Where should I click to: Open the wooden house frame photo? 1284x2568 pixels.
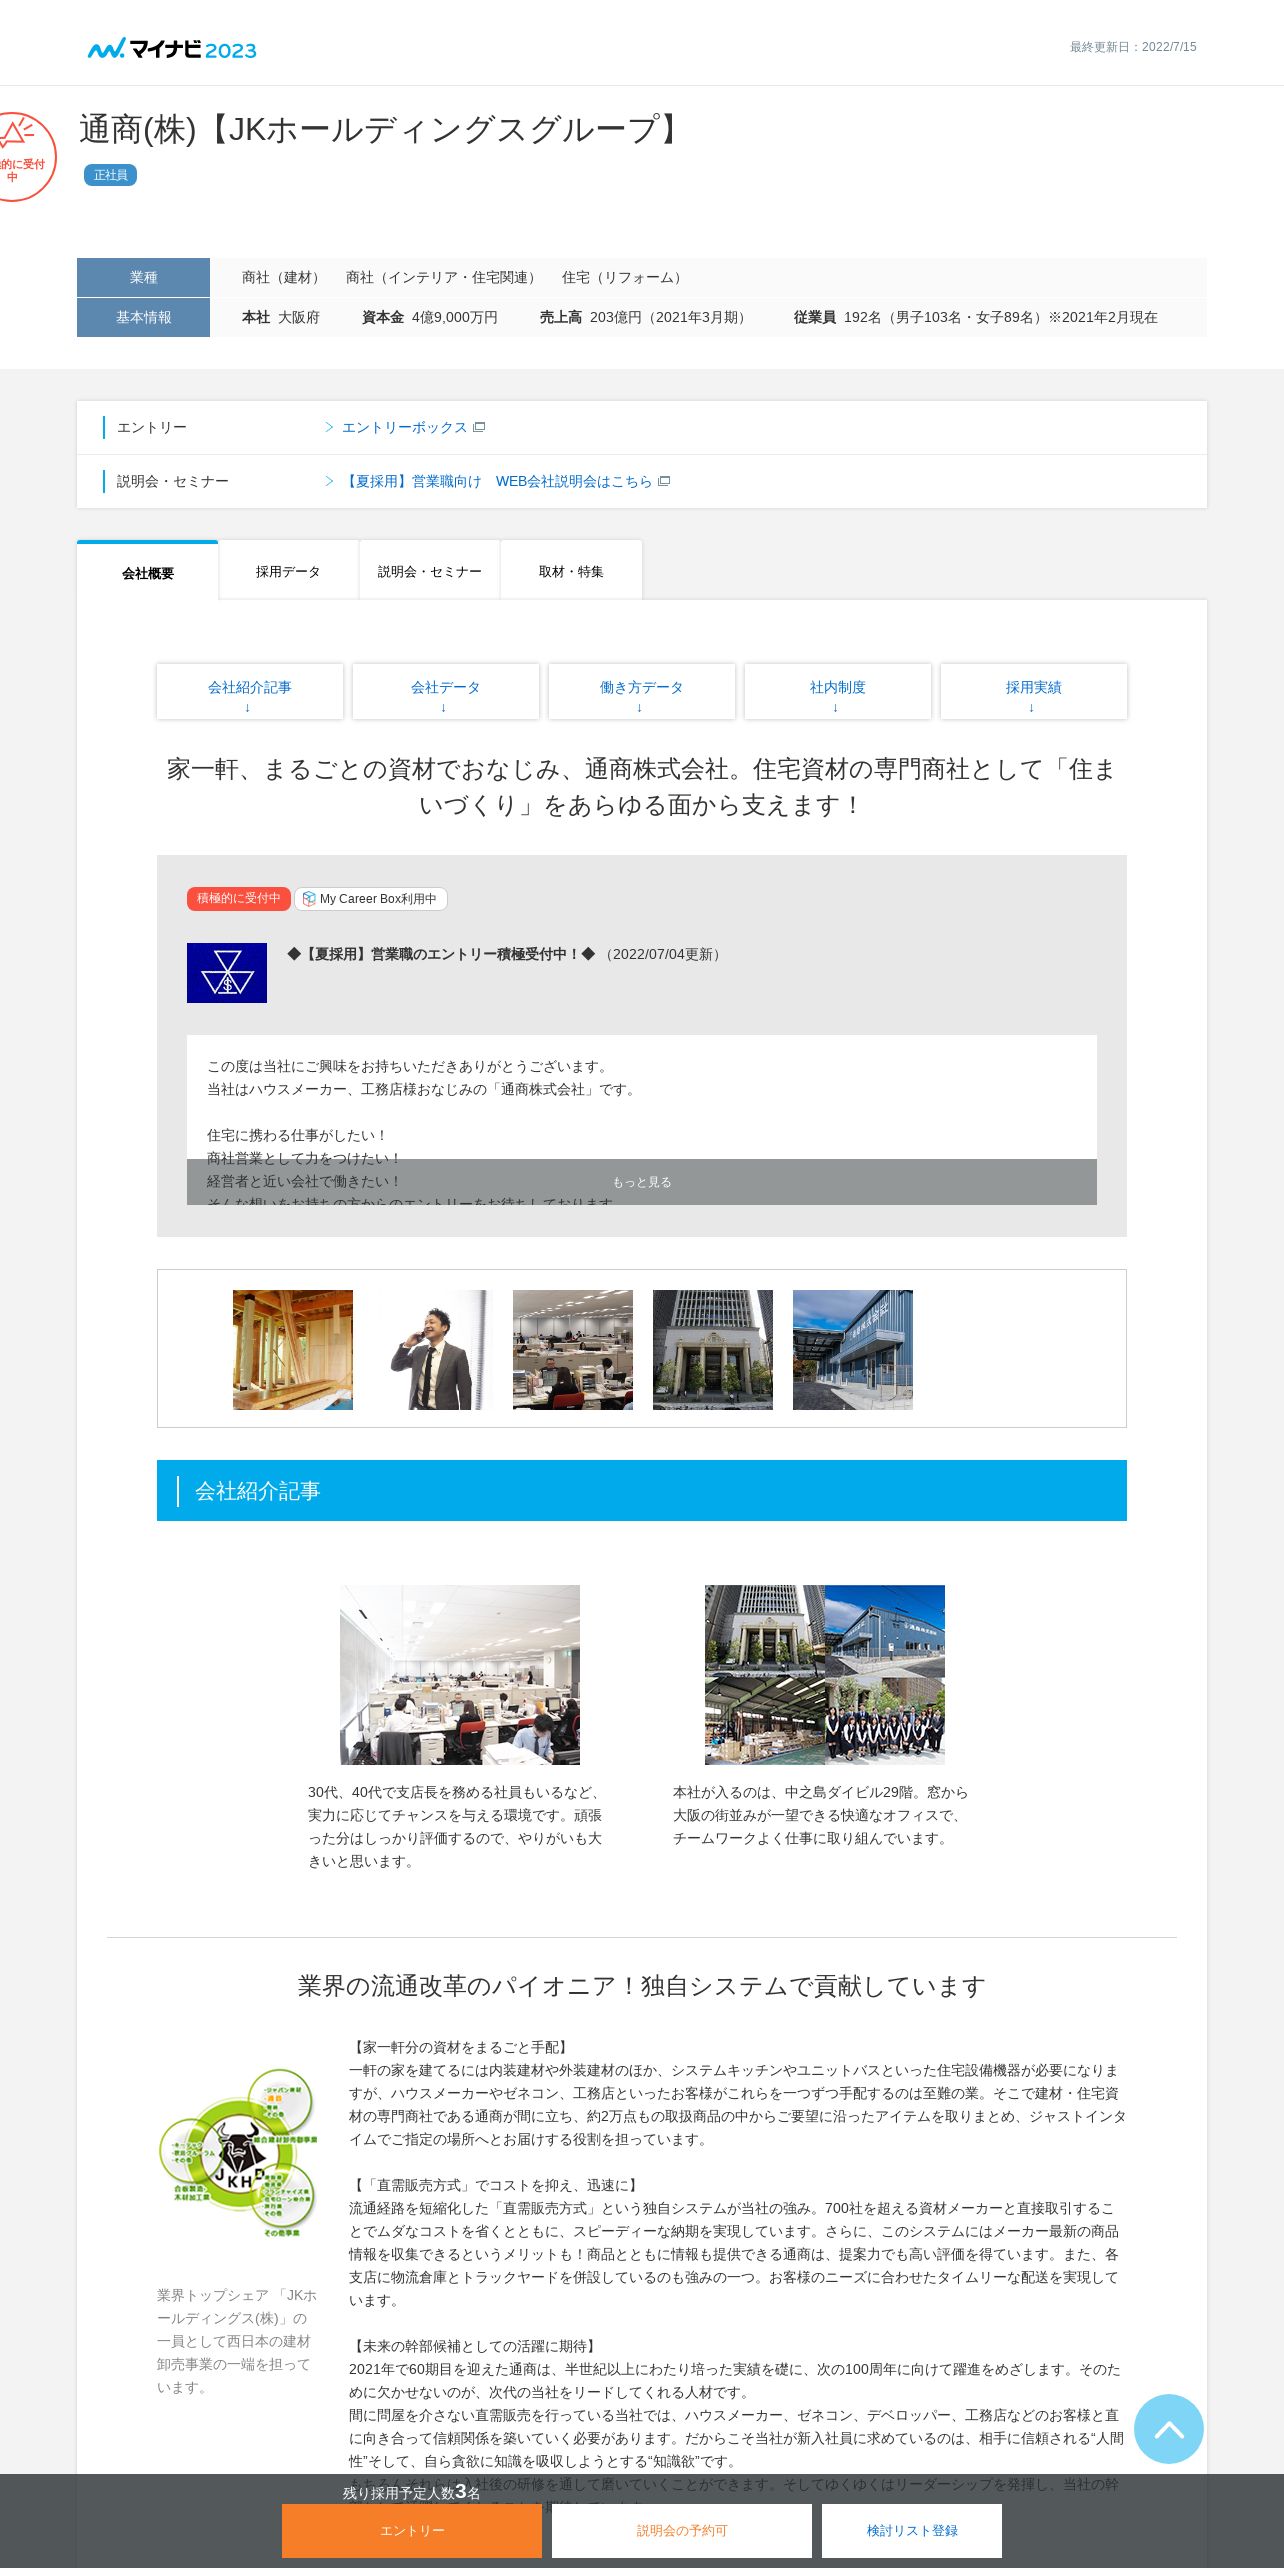(x=293, y=1350)
